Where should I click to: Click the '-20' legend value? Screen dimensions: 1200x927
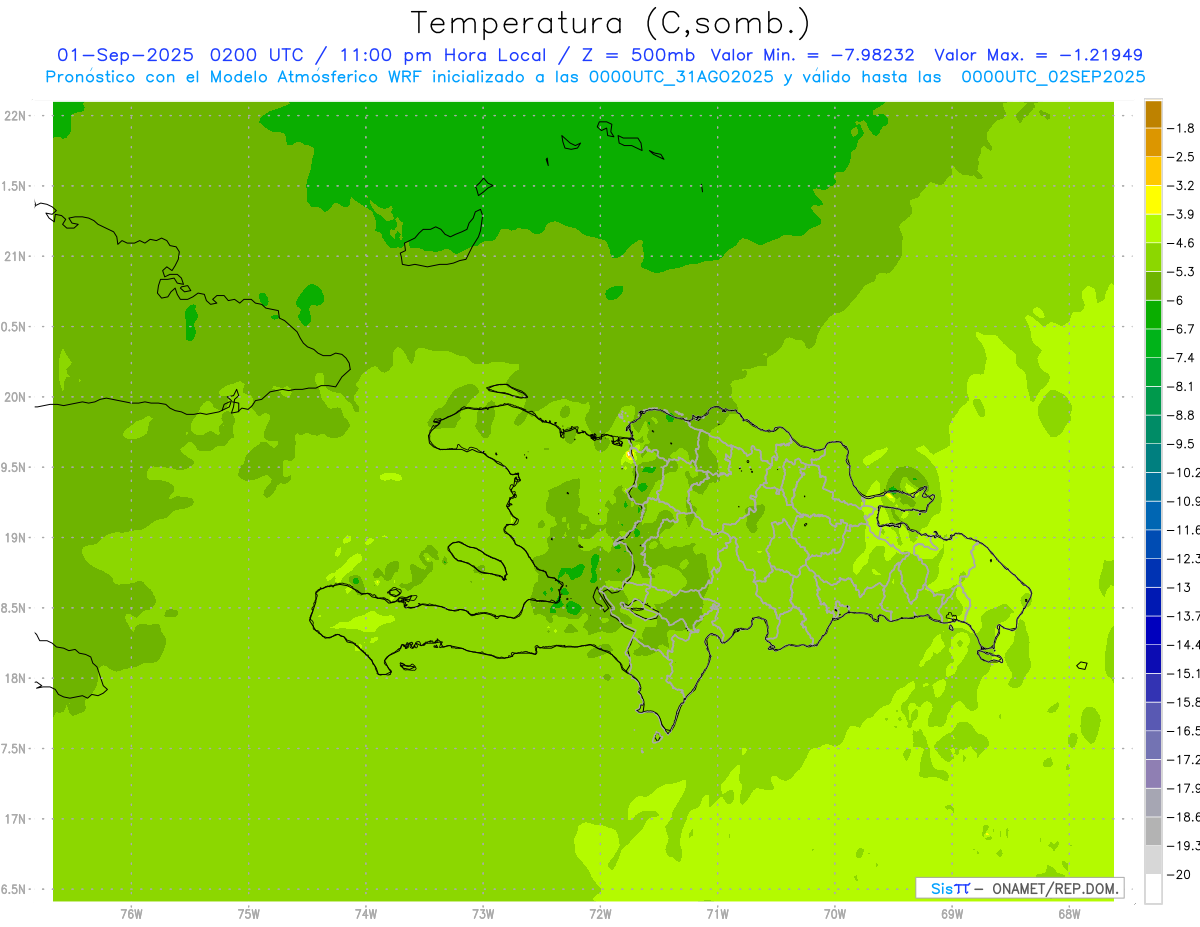pos(1178,875)
